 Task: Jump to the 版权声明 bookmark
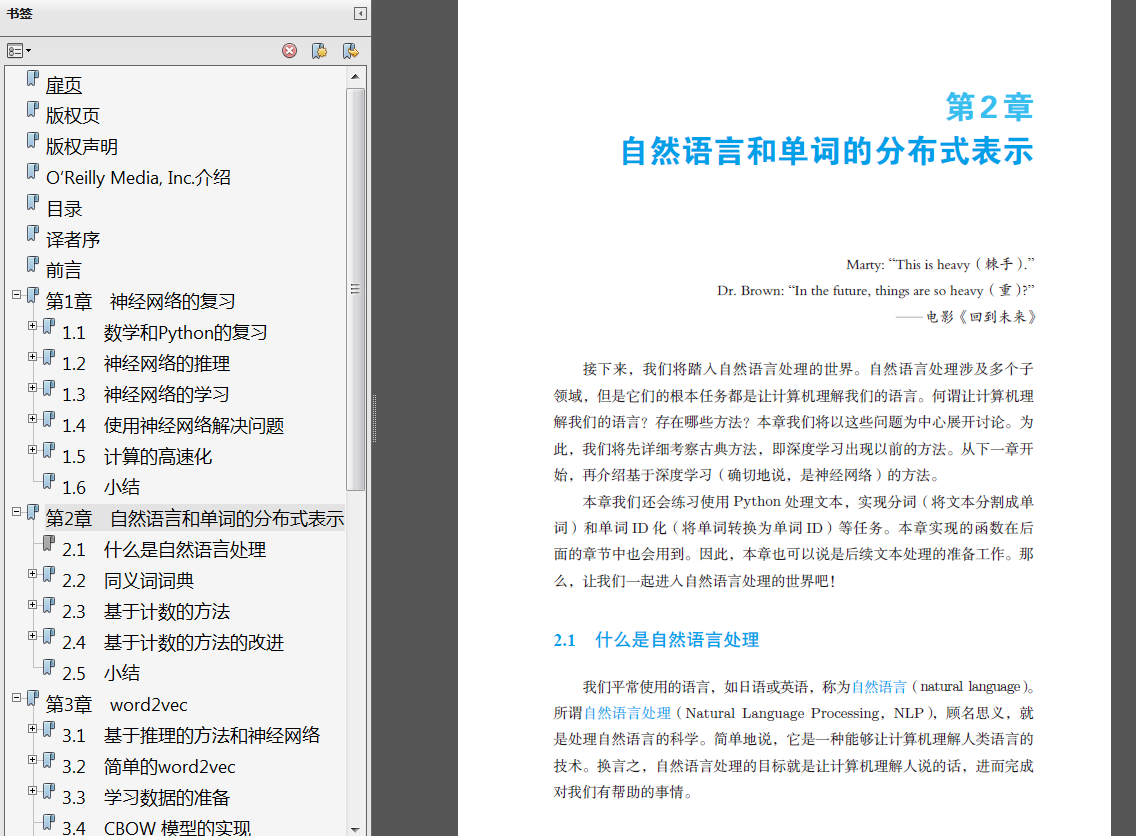click(82, 147)
